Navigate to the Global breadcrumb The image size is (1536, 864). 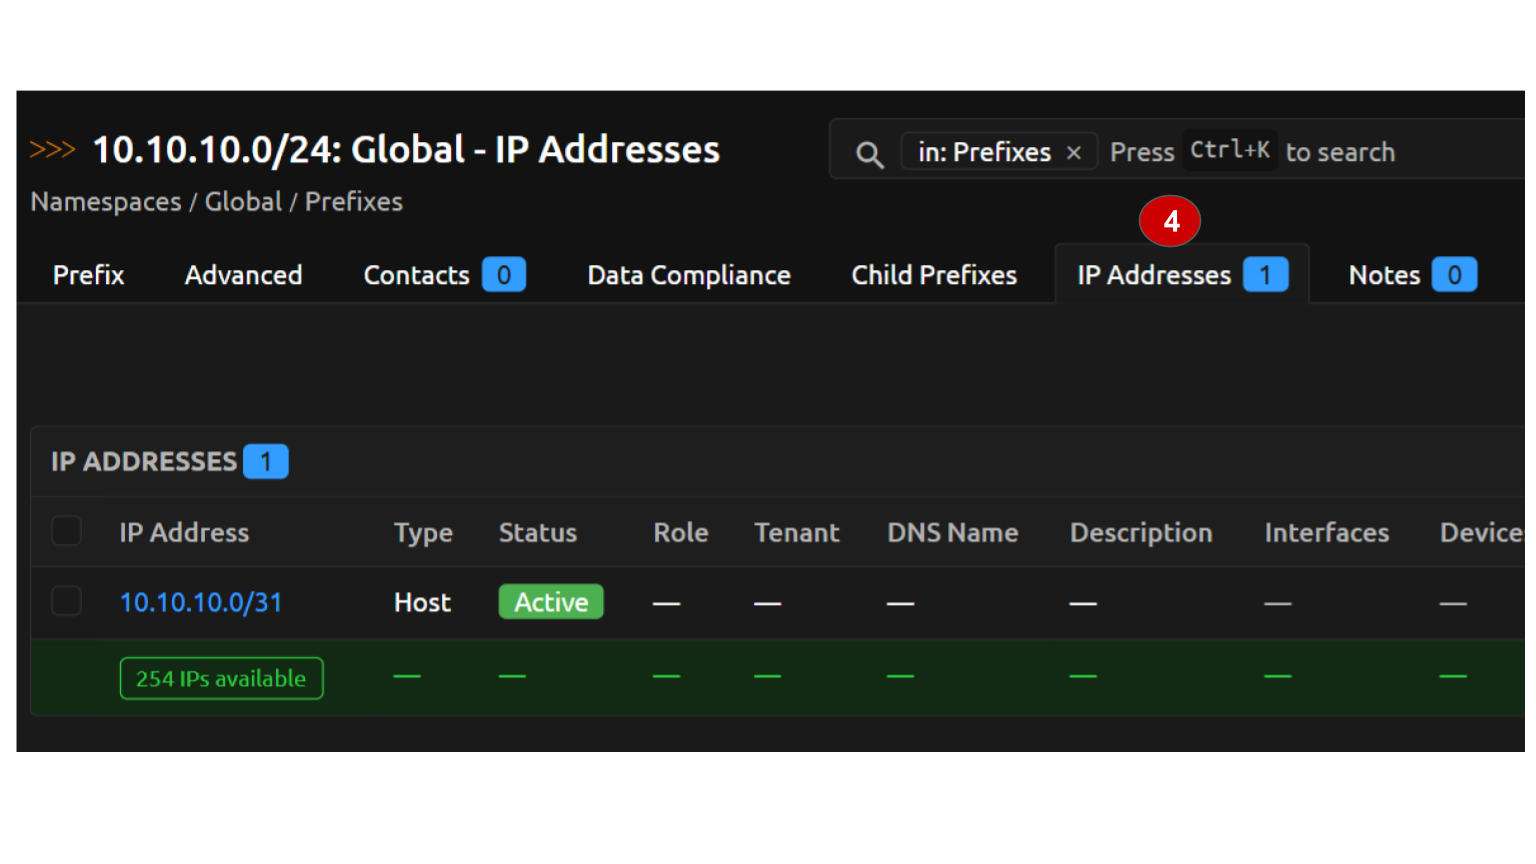click(243, 202)
